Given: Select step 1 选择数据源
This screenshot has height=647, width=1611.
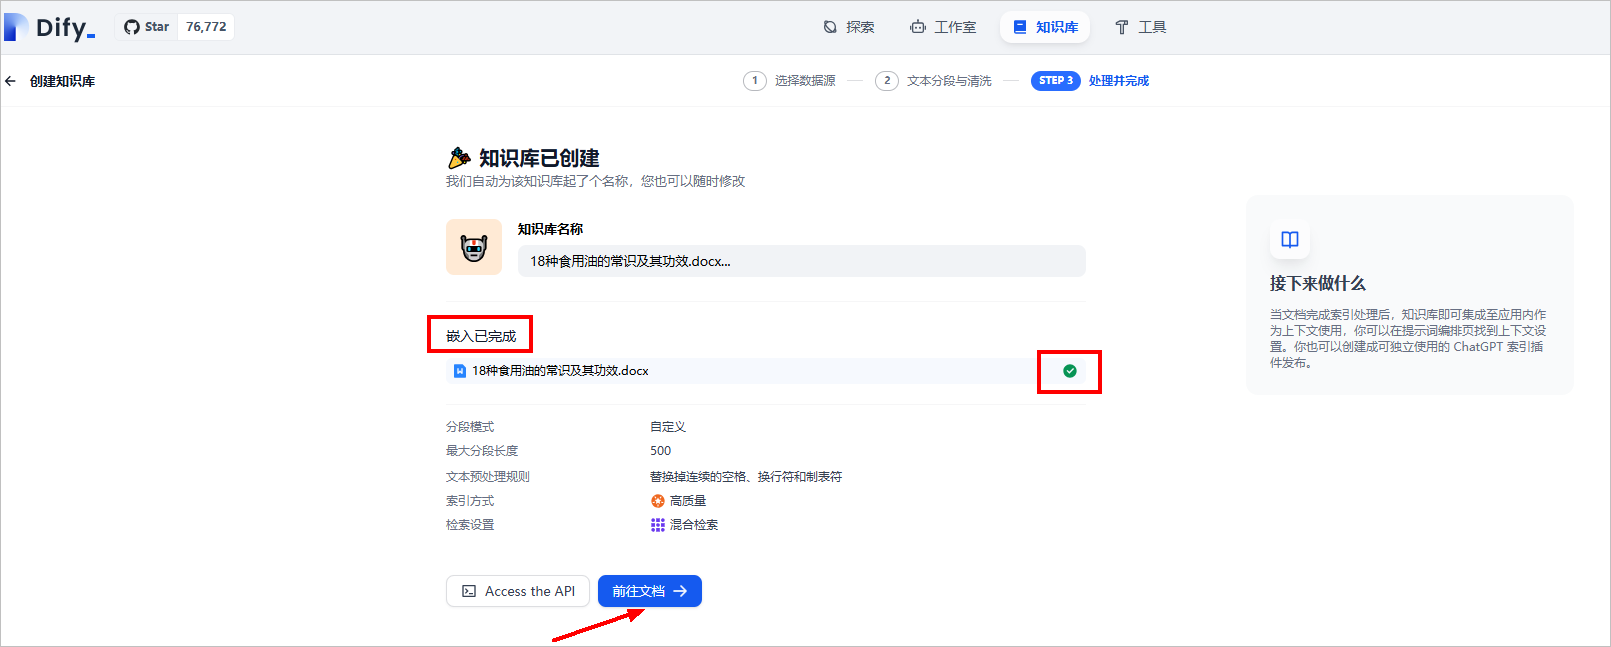Looking at the screenshot, I should click(790, 81).
